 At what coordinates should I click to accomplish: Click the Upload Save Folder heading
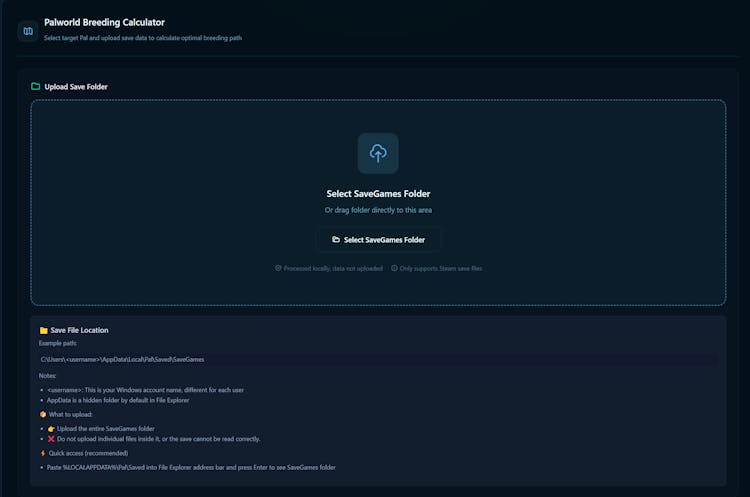76,87
